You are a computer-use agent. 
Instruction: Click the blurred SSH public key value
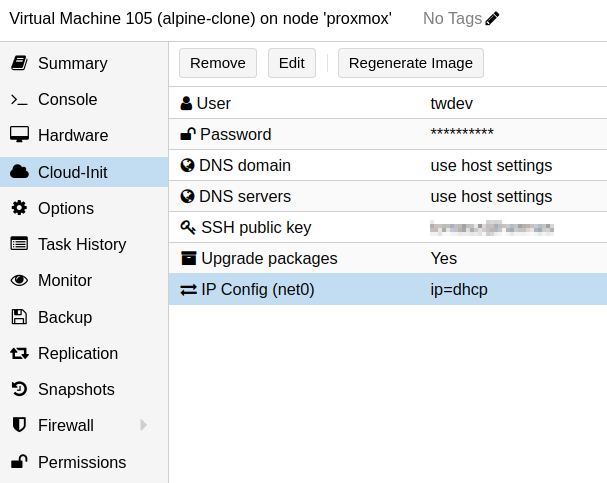[x=492, y=228]
